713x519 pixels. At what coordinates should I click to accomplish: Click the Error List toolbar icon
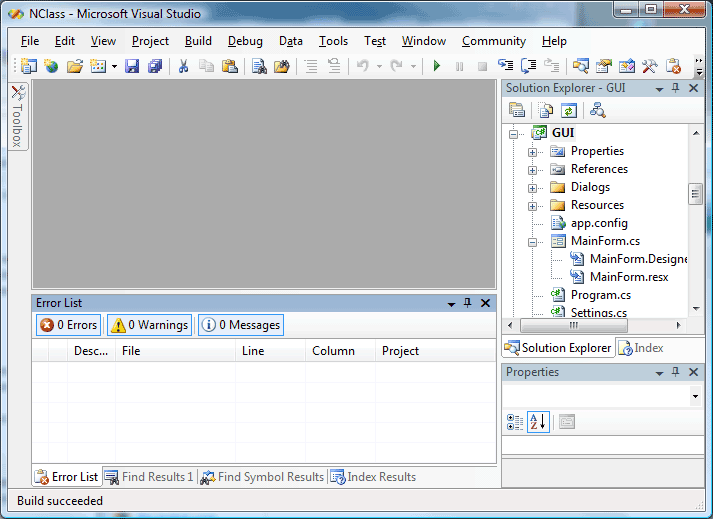(673, 66)
